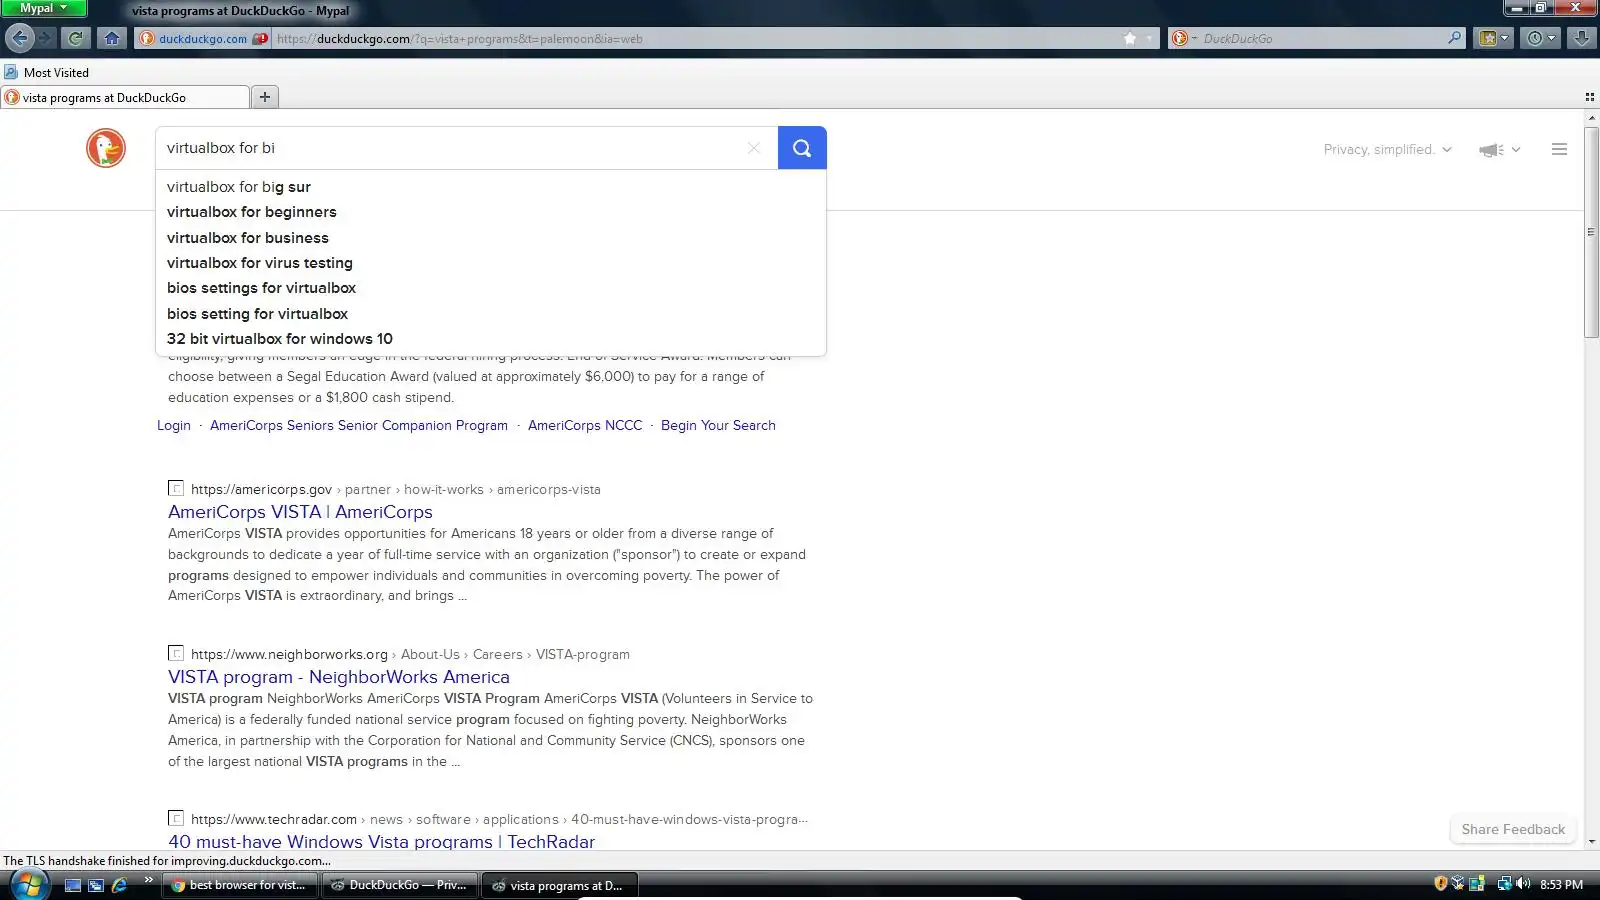Follow the 'Begin Your Search' sitelink
Viewport: 1600px width, 900px height.
pyautogui.click(x=718, y=425)
